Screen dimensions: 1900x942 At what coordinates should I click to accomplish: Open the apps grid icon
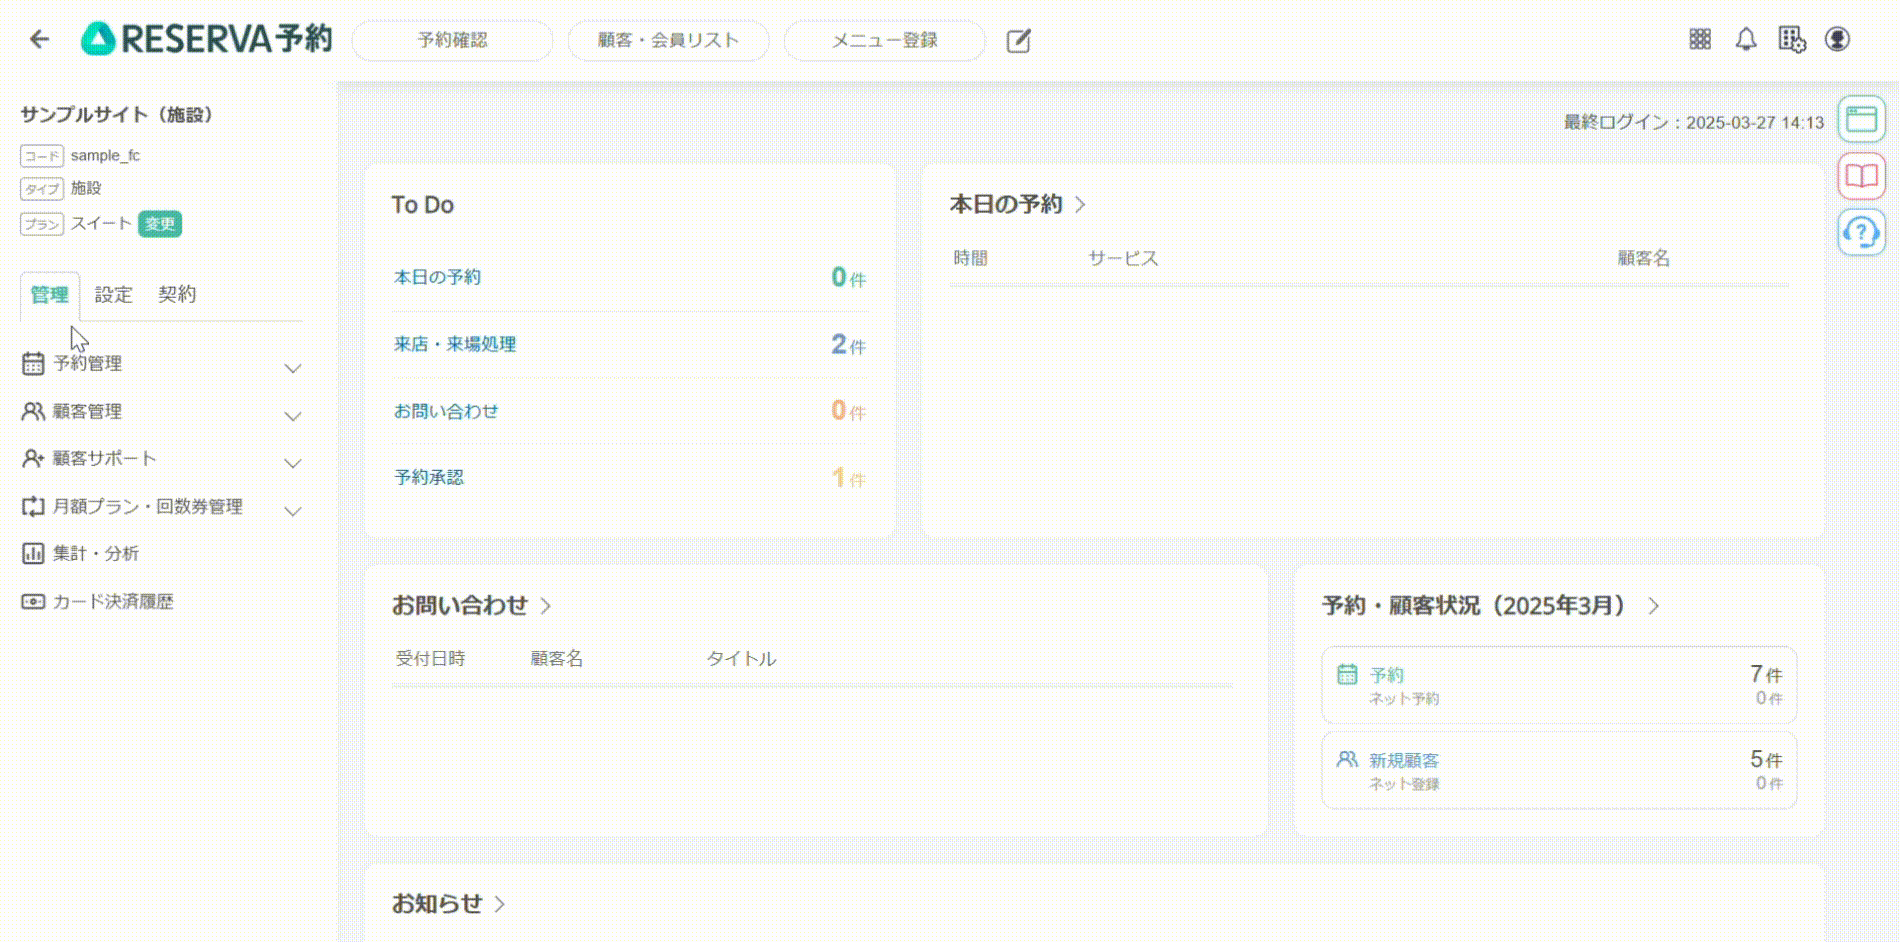(1700, 39)
